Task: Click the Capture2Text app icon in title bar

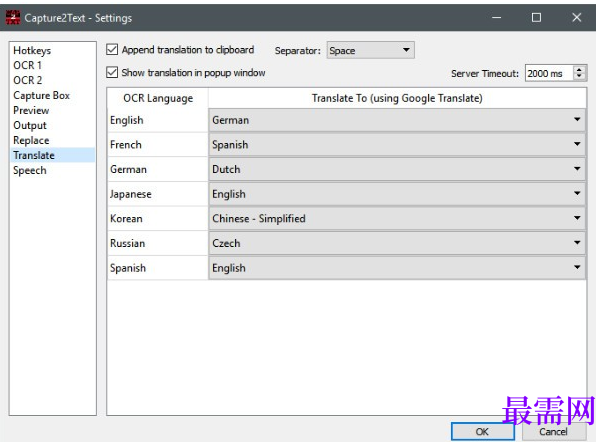Action: click(13, 18)
